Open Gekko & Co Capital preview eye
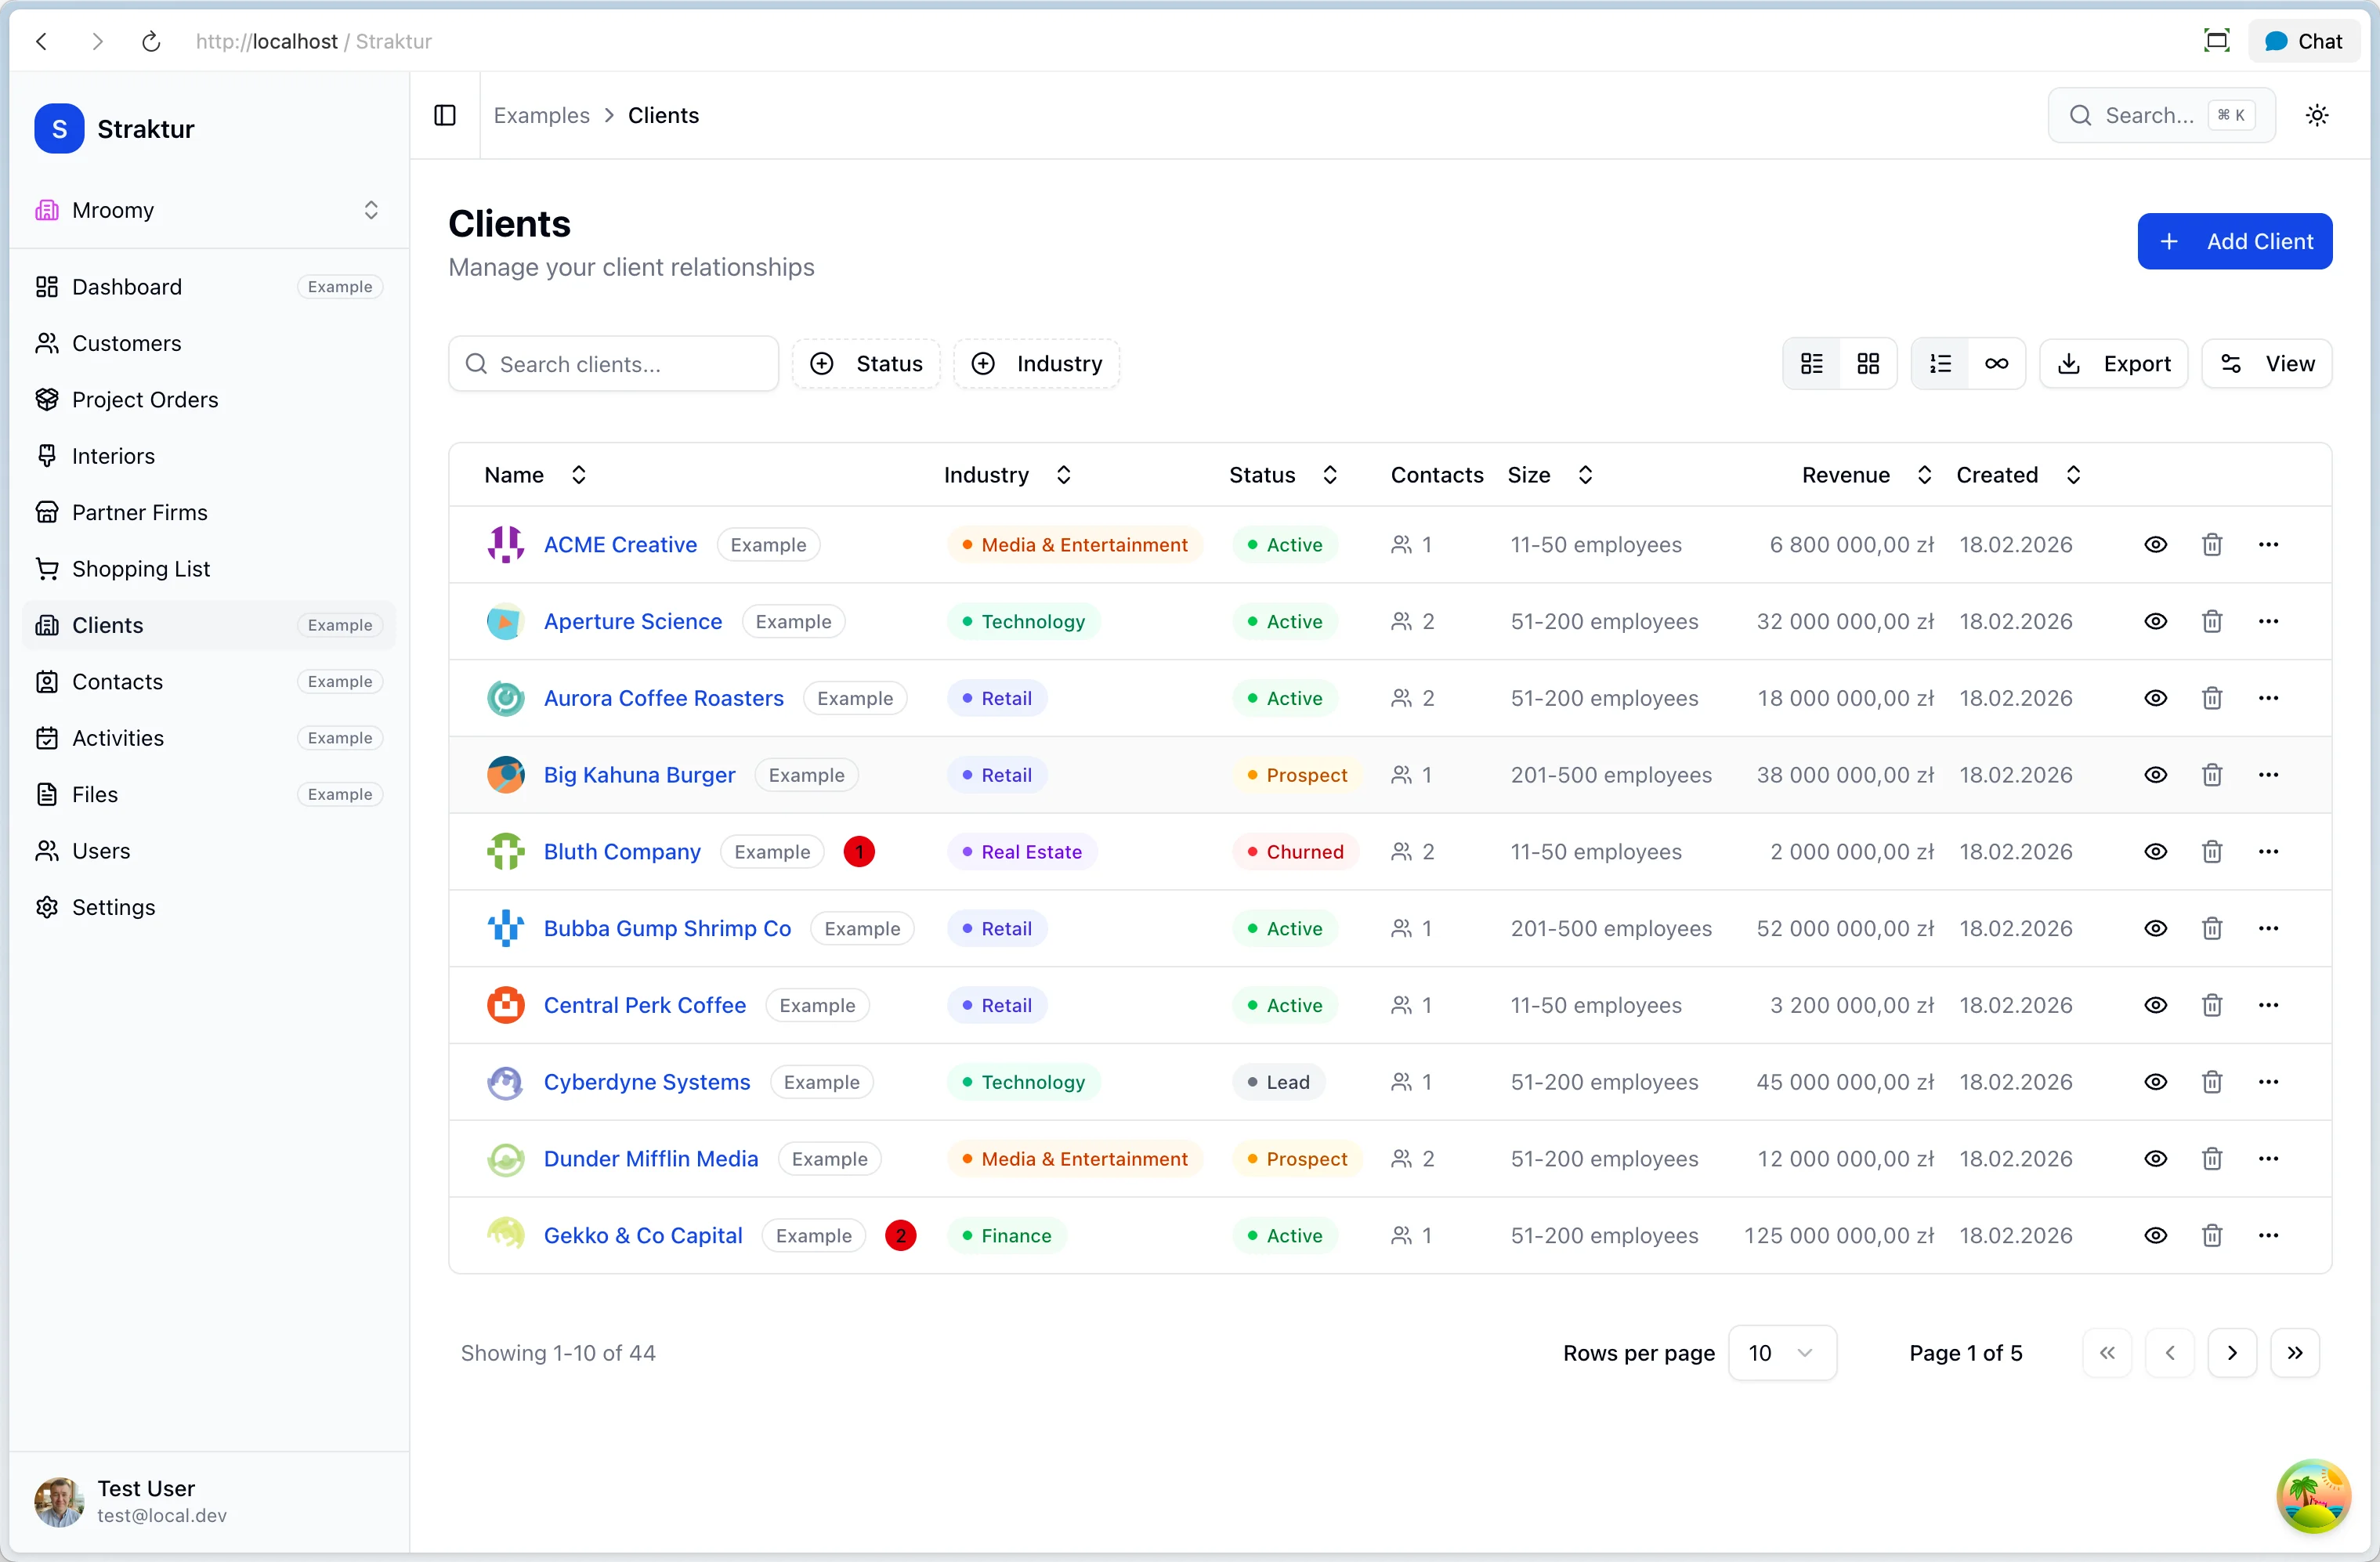Screen dimensions: 2380x1562 2156,1236
